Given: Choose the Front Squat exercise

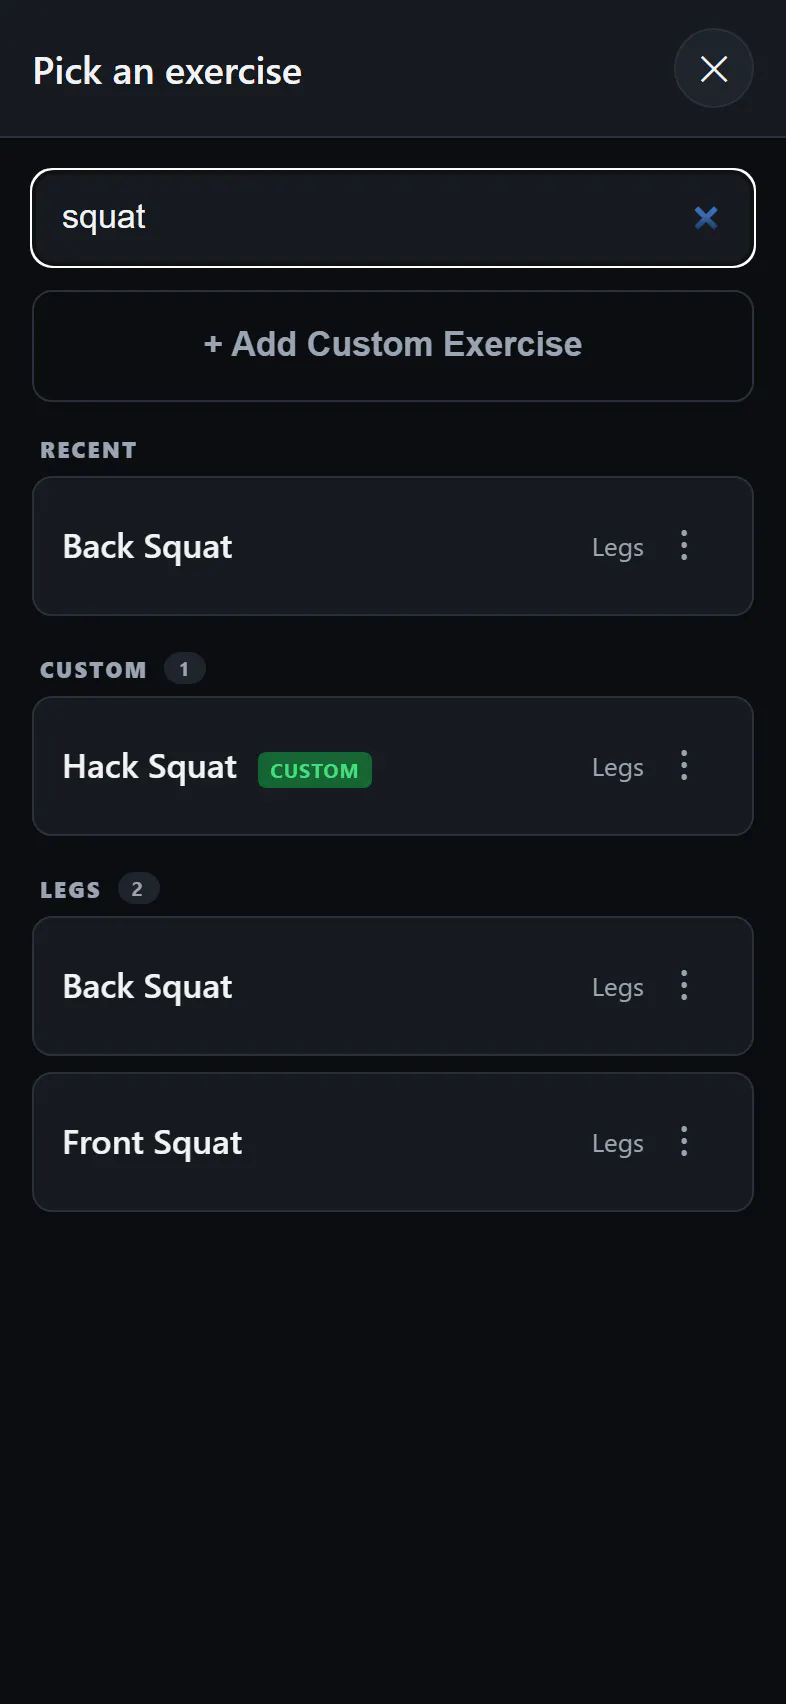Looking at the screenshot, I should 393,1142.
